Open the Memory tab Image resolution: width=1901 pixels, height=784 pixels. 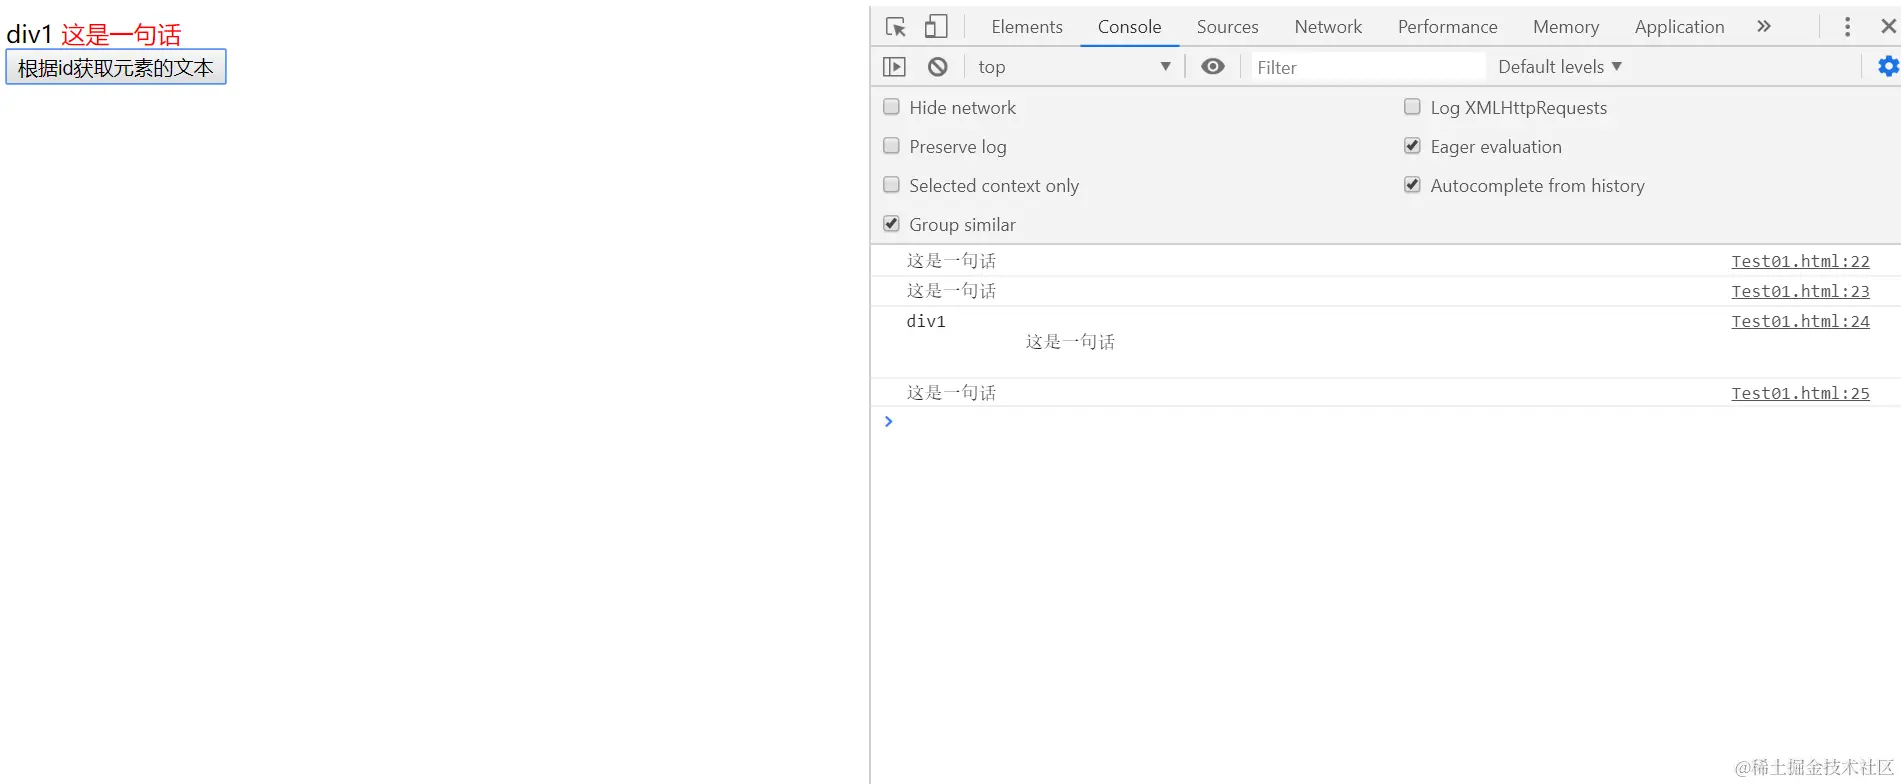(x=1566, y=27)
